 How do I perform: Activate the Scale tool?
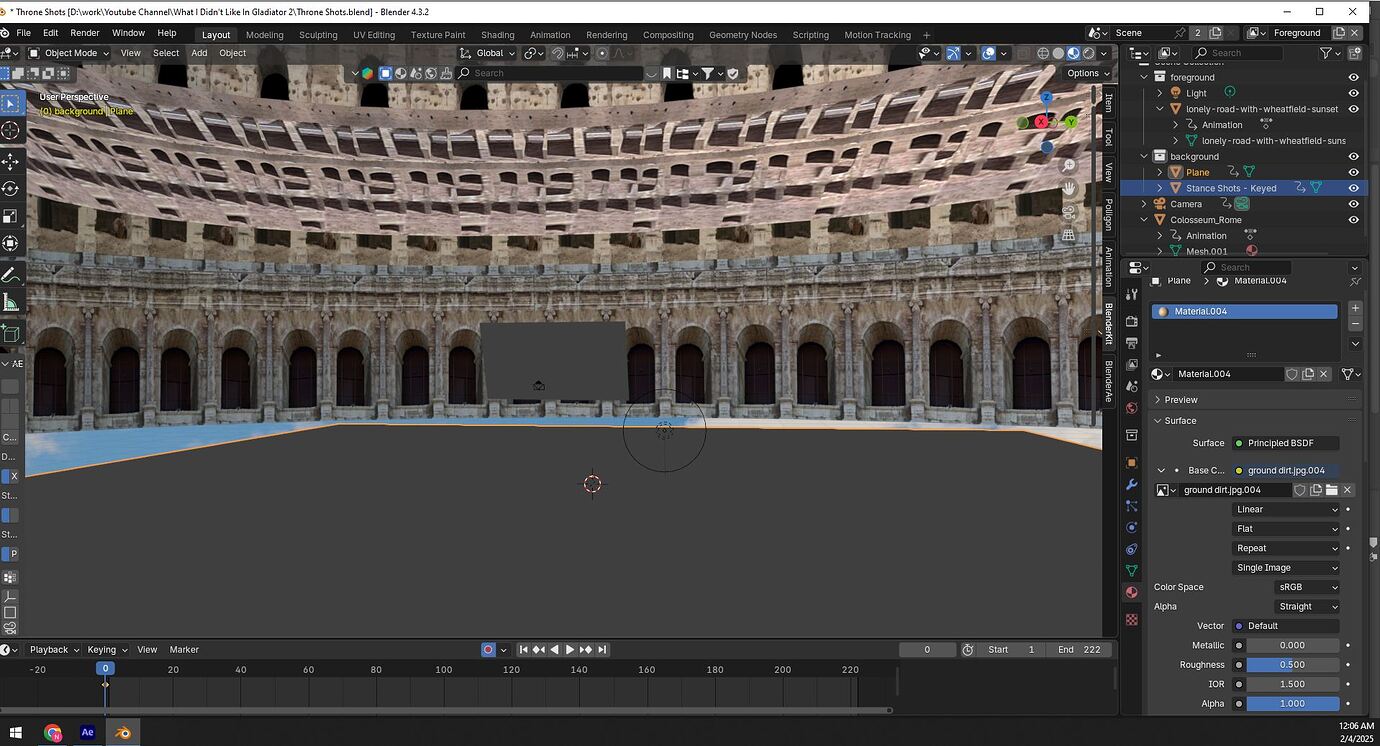tap(10, 216)
